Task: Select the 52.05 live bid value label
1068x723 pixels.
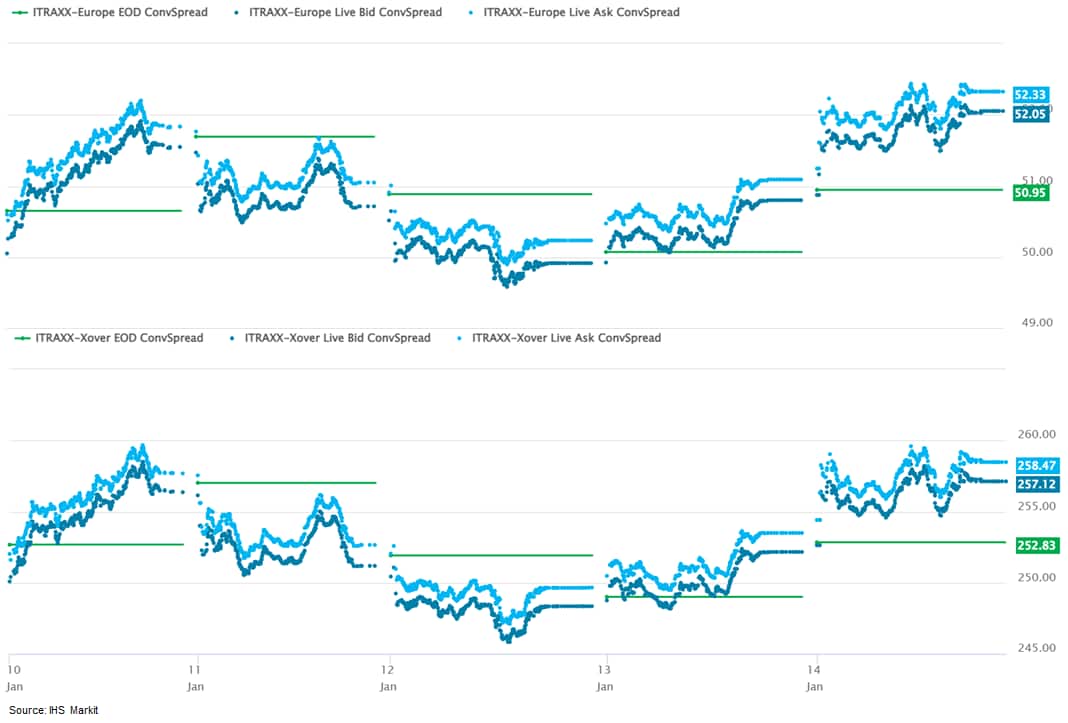Action: (x=1030, y=114)
